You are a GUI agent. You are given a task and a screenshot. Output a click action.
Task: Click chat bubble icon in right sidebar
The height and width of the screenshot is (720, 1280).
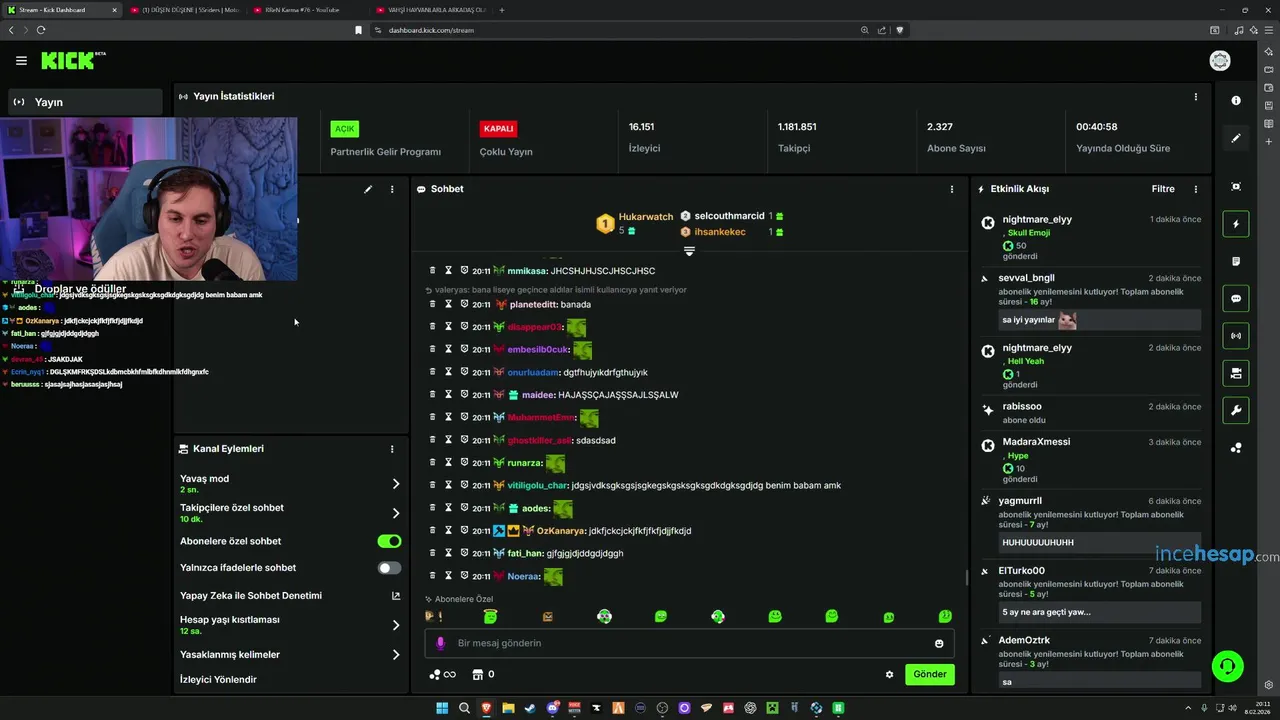pos(1236,298)
